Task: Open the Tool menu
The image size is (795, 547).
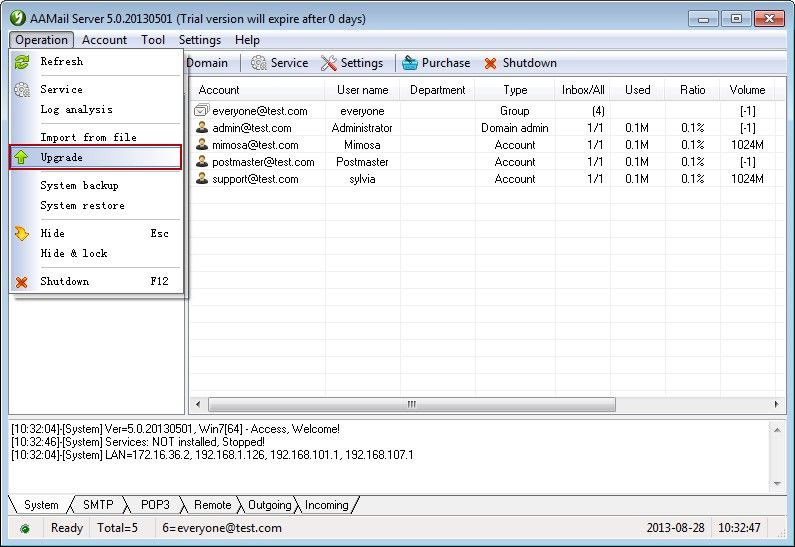Action: (153, 40)
